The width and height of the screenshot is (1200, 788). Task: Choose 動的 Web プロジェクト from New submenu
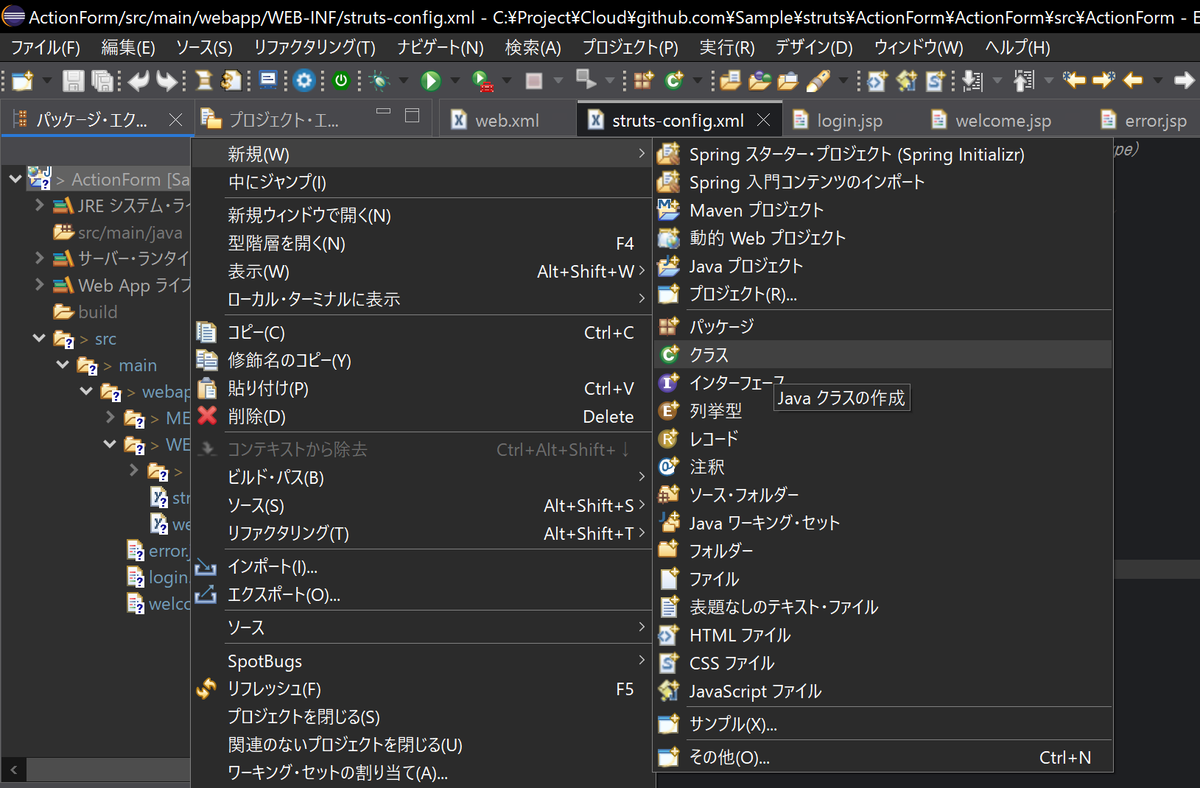pyautogui.click(x=882, y=238)
